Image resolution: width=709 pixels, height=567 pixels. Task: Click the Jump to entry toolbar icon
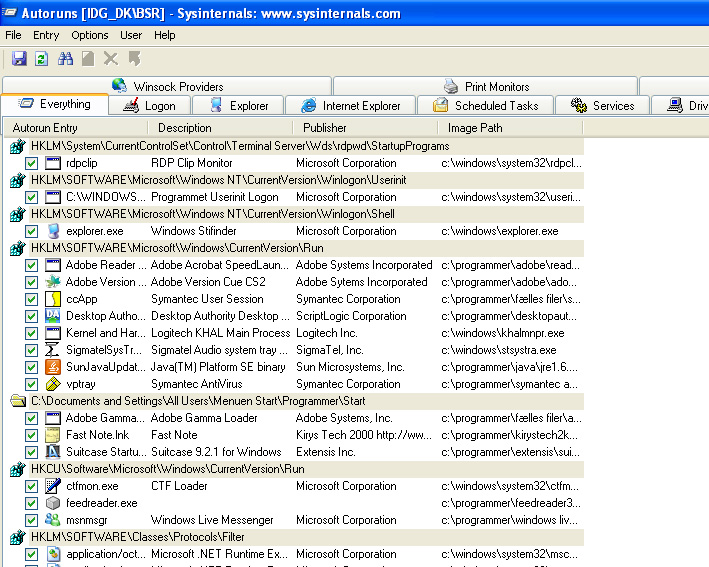(134, 59)
